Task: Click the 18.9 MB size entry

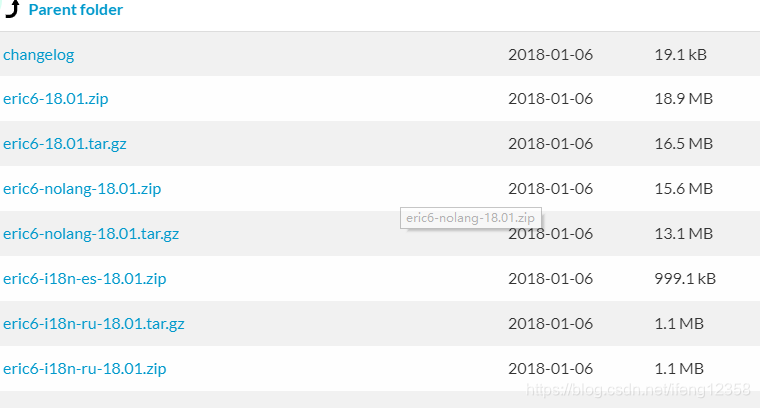Action: click(684, 99)
